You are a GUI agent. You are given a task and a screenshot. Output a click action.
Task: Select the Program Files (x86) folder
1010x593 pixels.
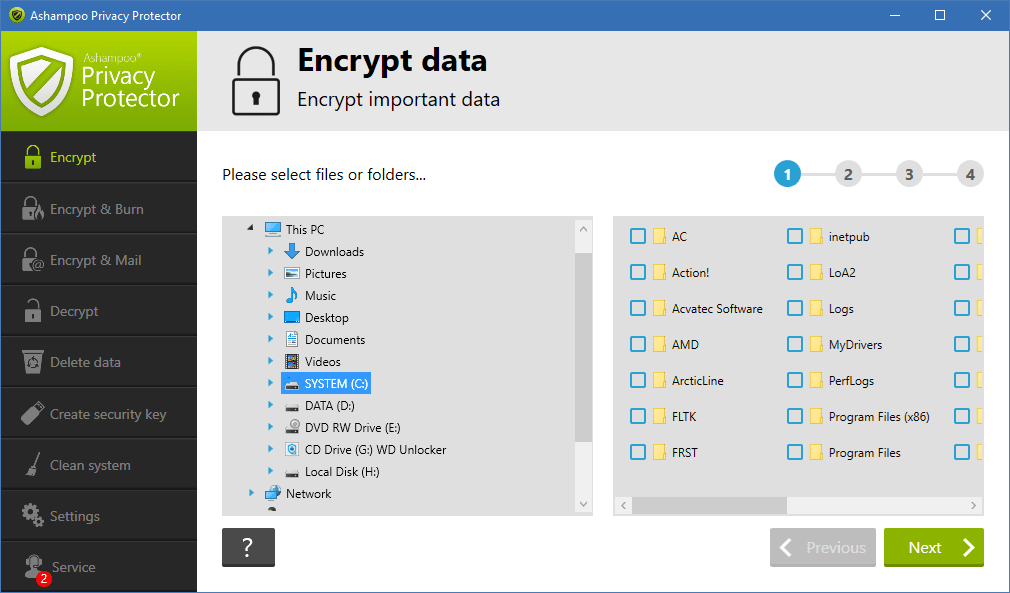(x=794, y=416)
